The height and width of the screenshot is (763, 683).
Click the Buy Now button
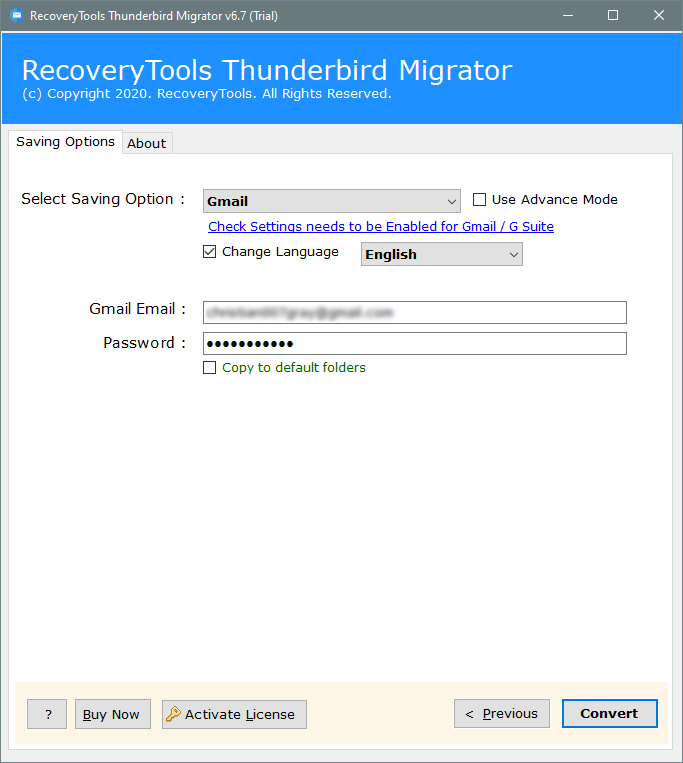pos(113,714)
